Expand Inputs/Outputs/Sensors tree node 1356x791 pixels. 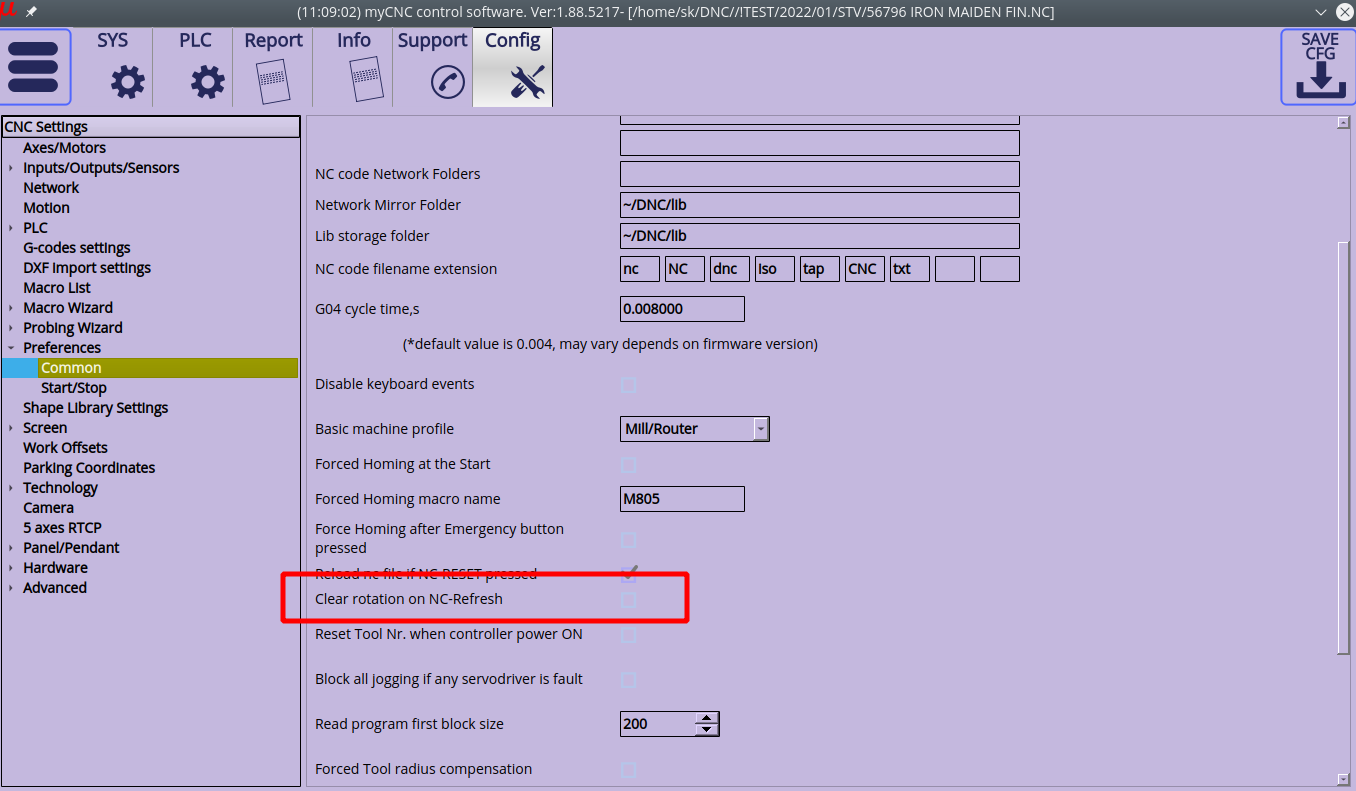(x=11, y=168)
